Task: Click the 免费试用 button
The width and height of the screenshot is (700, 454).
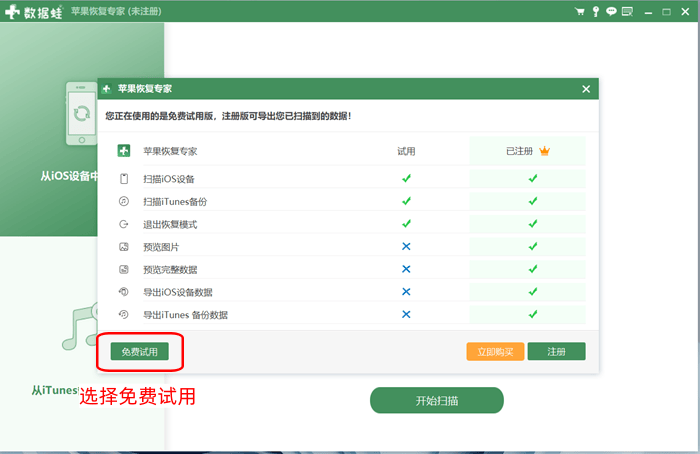Action: point(139,352)
